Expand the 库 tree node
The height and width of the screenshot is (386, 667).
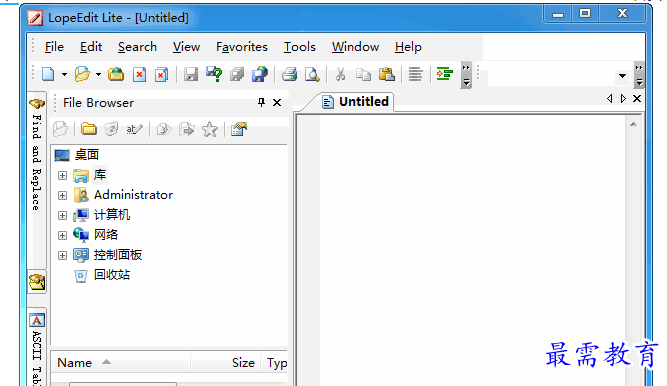coord(63,175)
